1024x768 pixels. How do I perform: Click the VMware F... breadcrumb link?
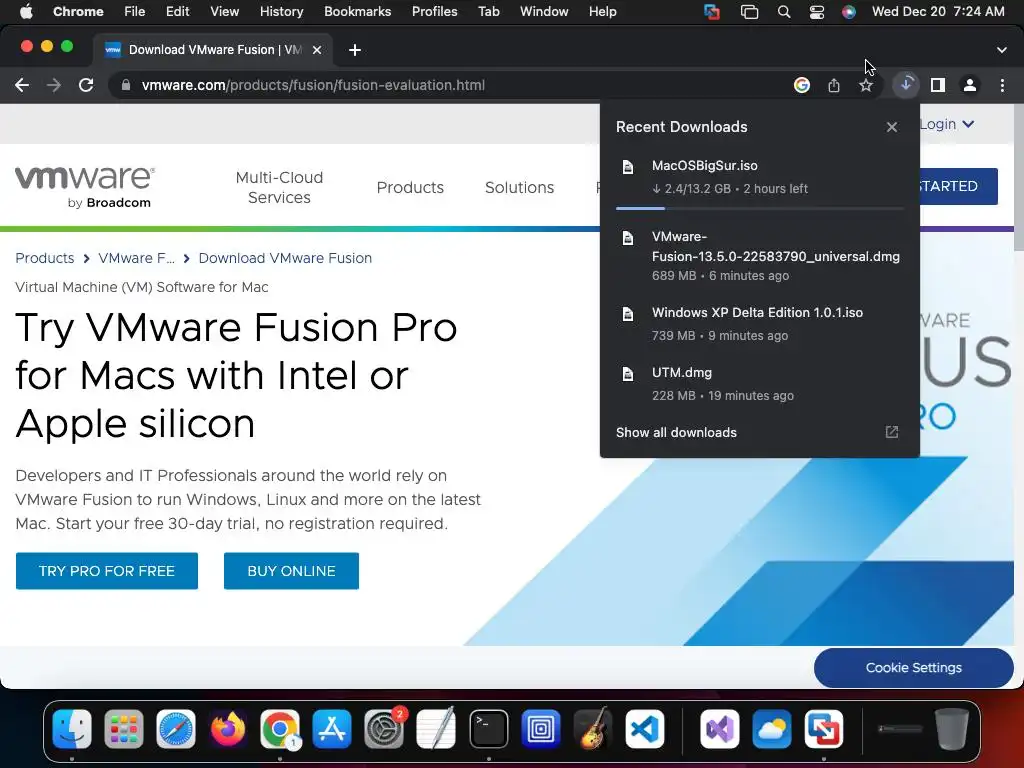136,258
